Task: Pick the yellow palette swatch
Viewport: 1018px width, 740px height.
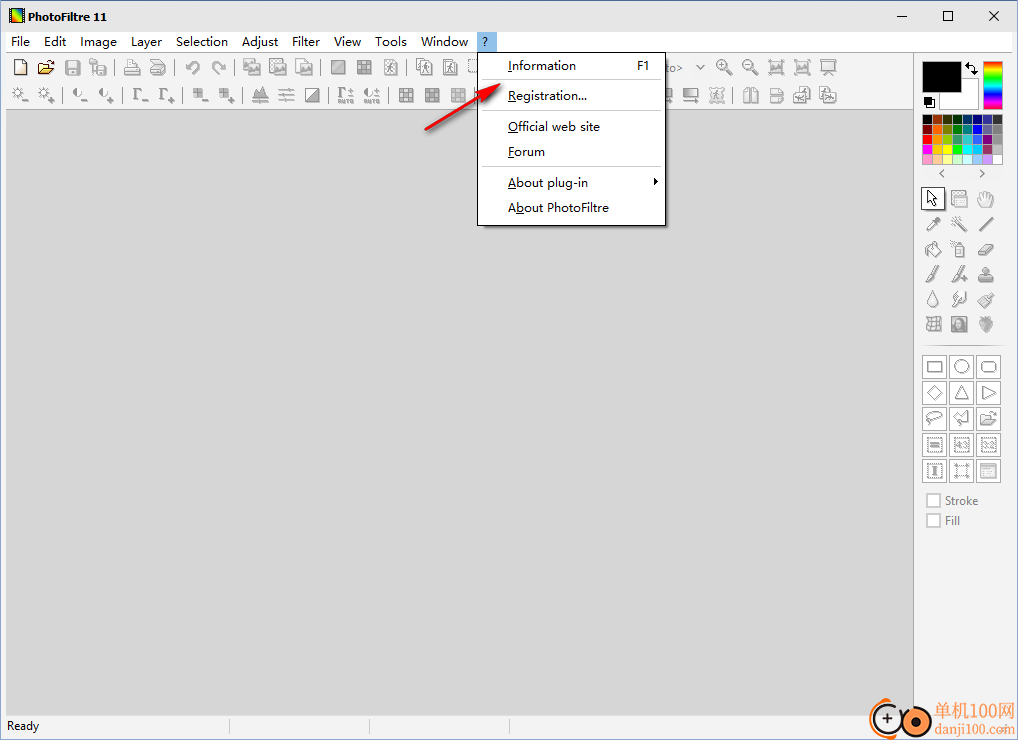Action: click(947, 149)
